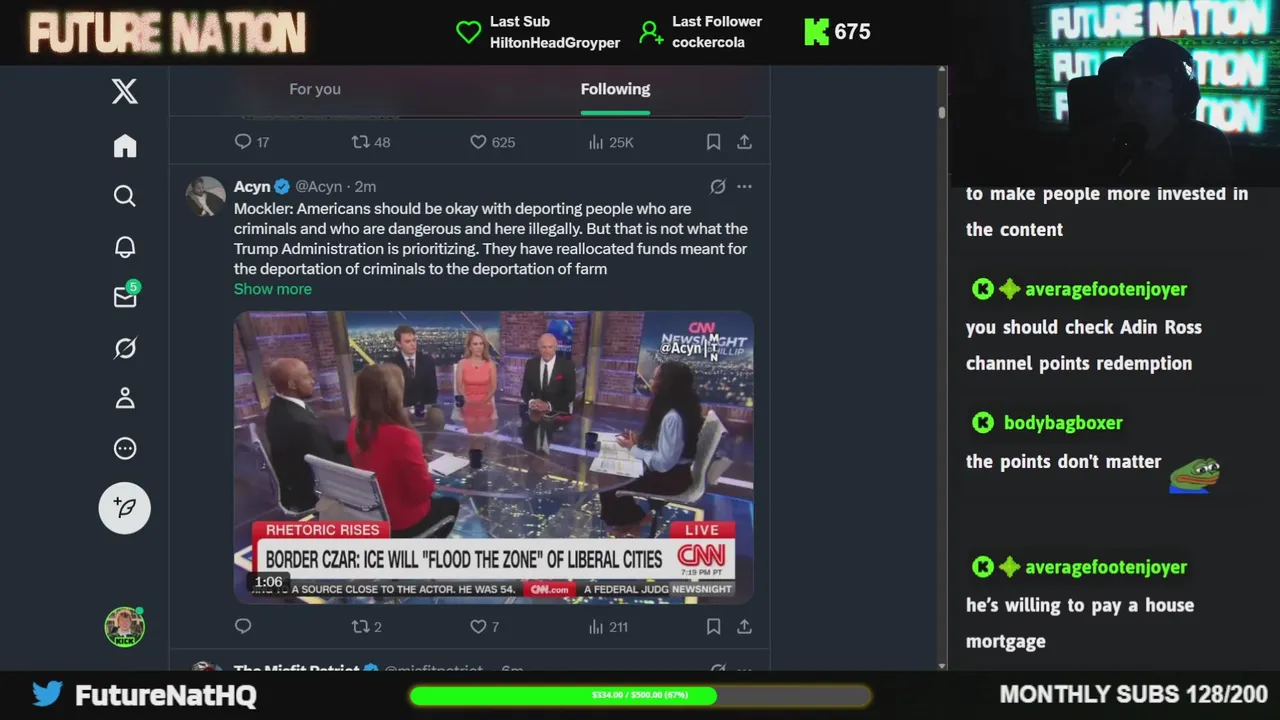The height and width of the screenshot is (720, 1280).
Task: Open Profile person icon in sidebar
Action: coord(125,398)
